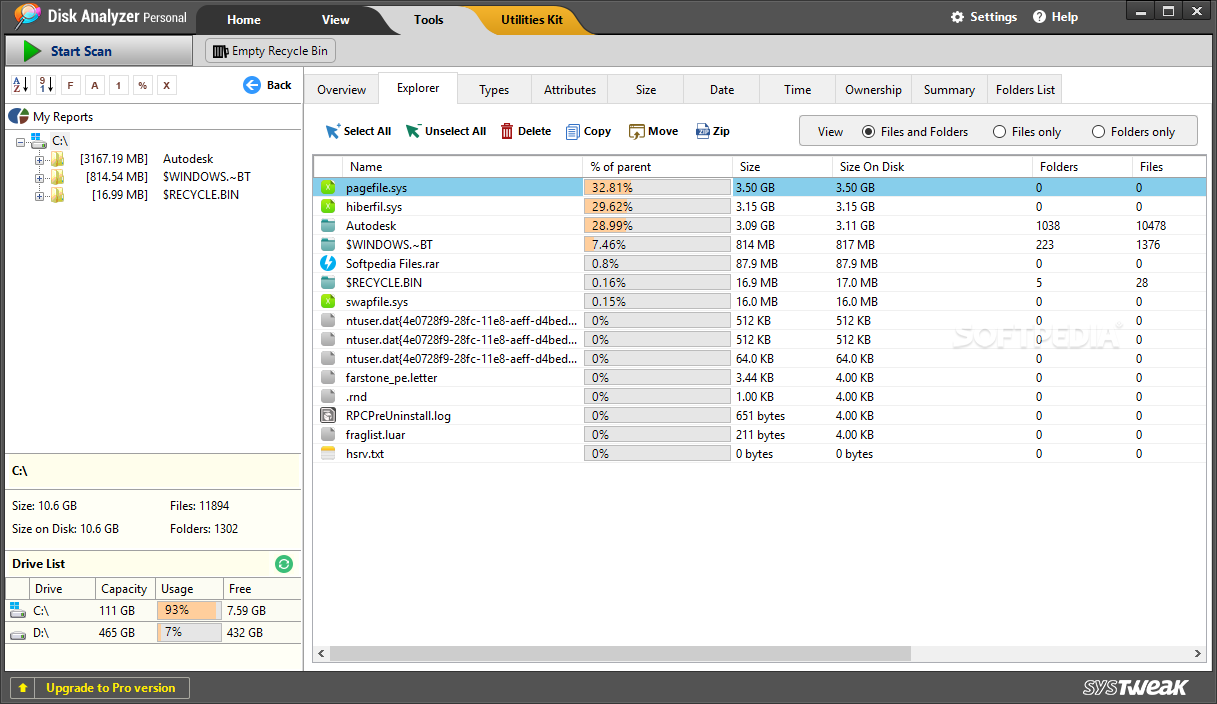Click the Select All cursor icon
Screen dimensions: 1217x704
click(x=332, y=131)
